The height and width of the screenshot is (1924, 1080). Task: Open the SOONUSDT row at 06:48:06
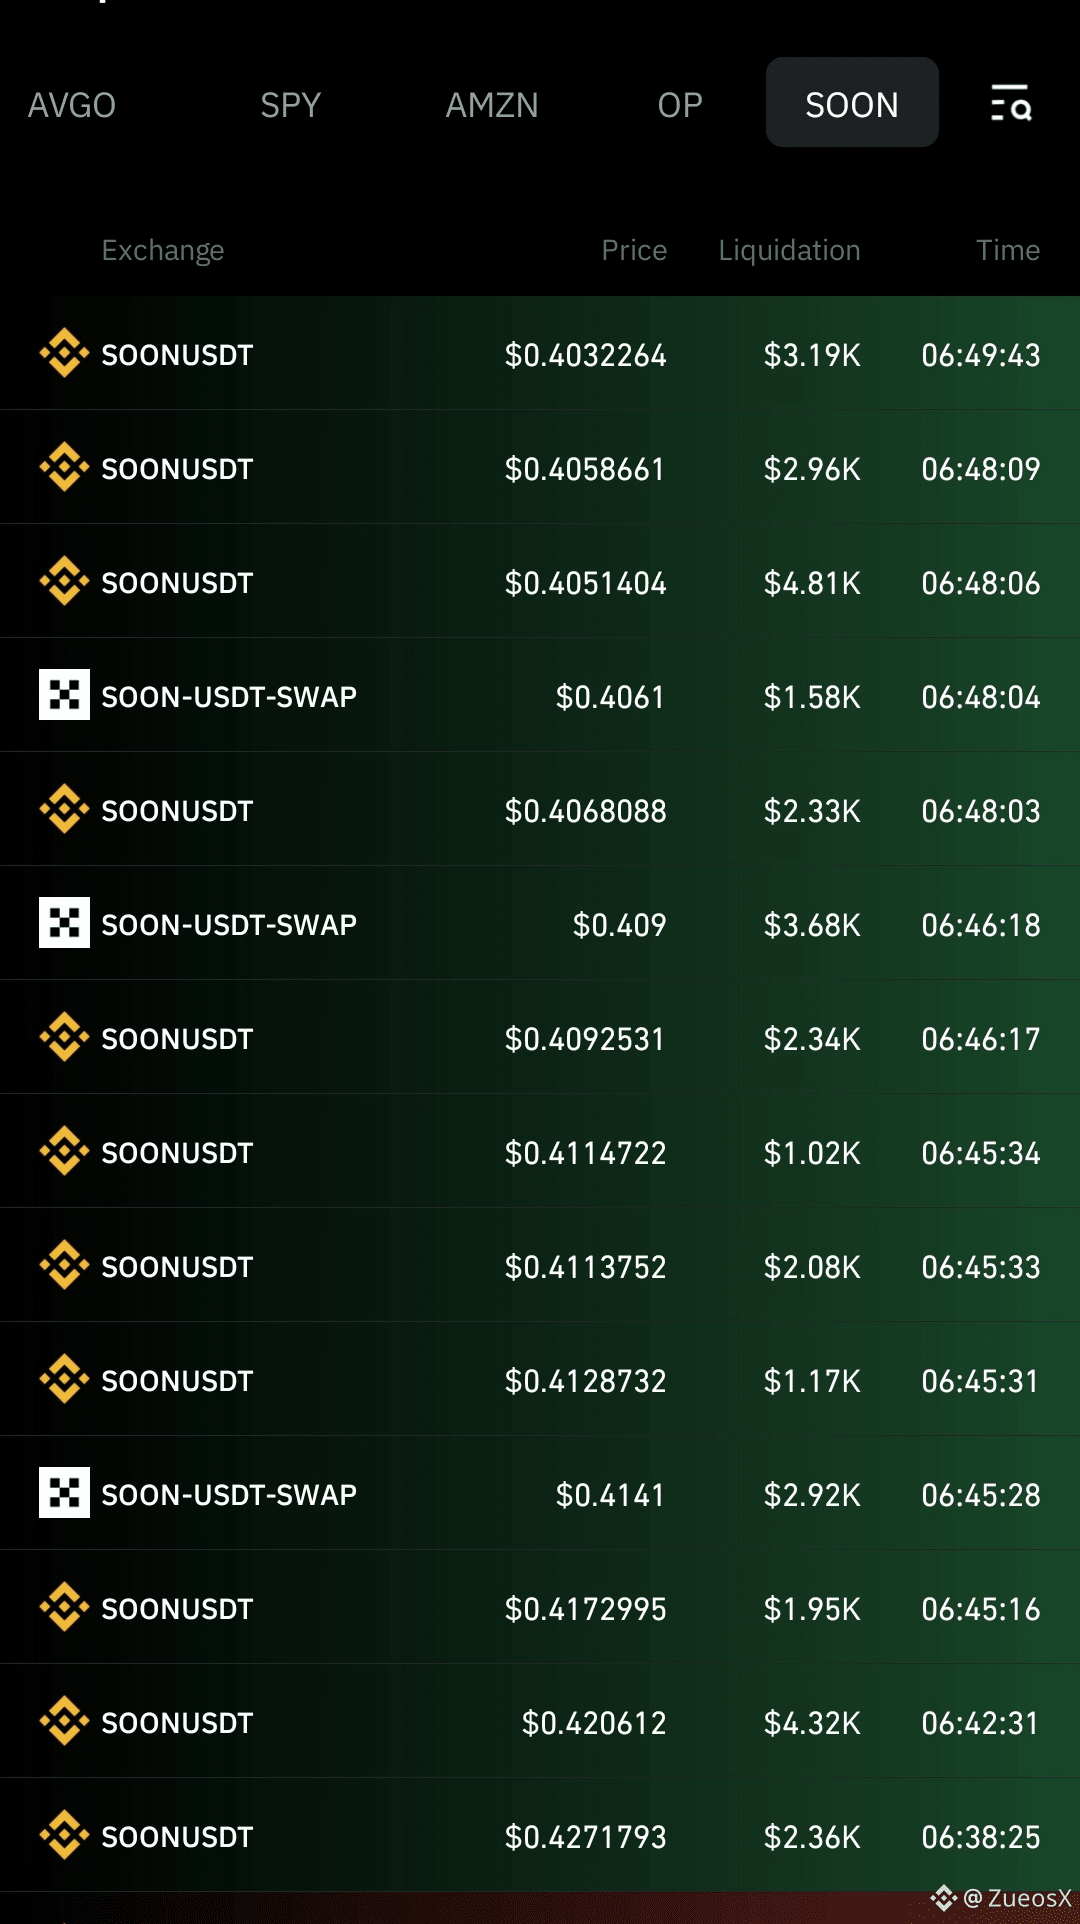540,581
